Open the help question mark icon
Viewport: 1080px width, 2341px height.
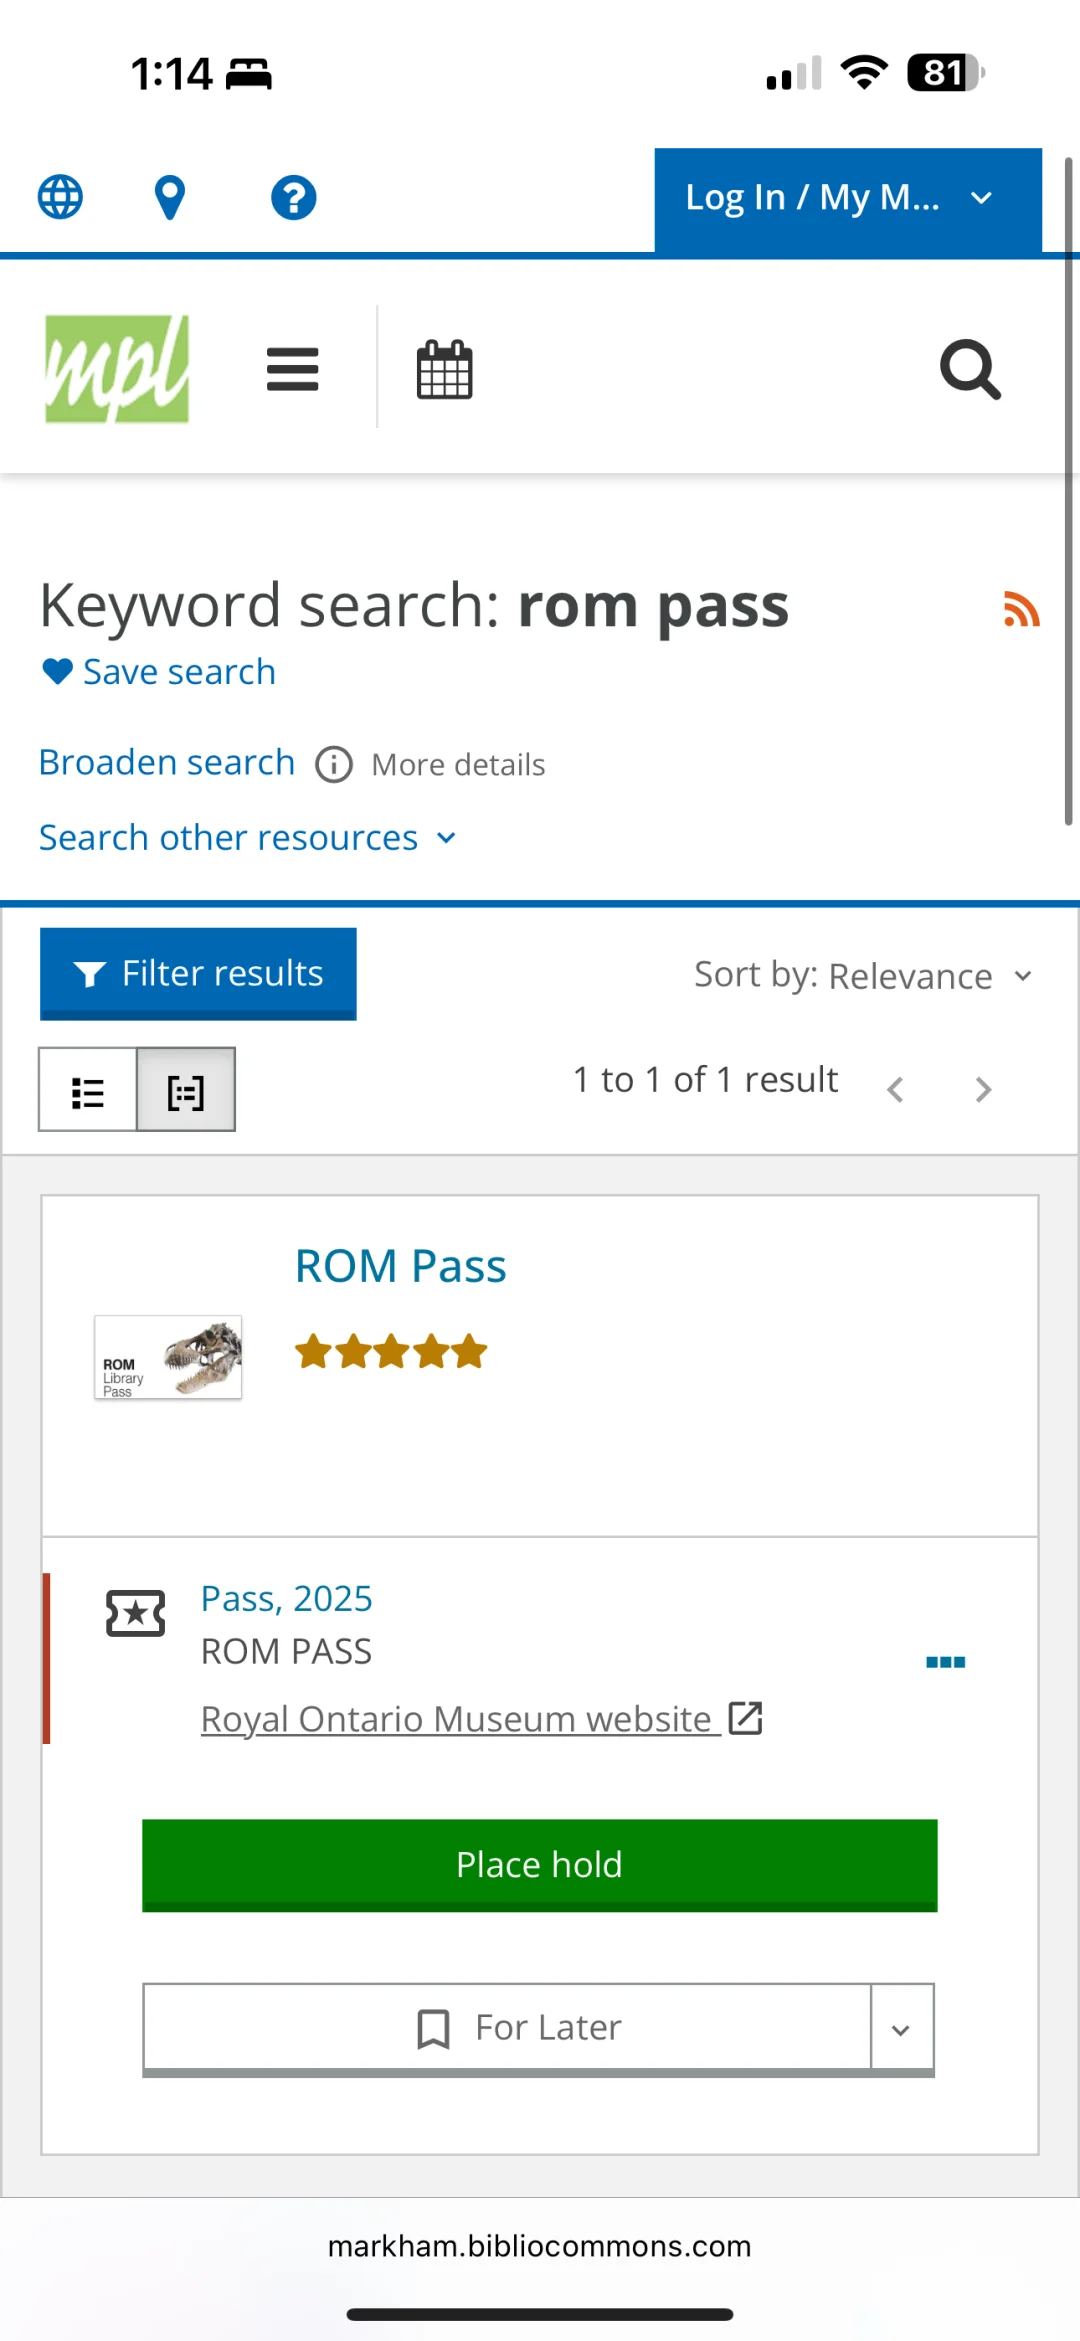coord(293,197)
